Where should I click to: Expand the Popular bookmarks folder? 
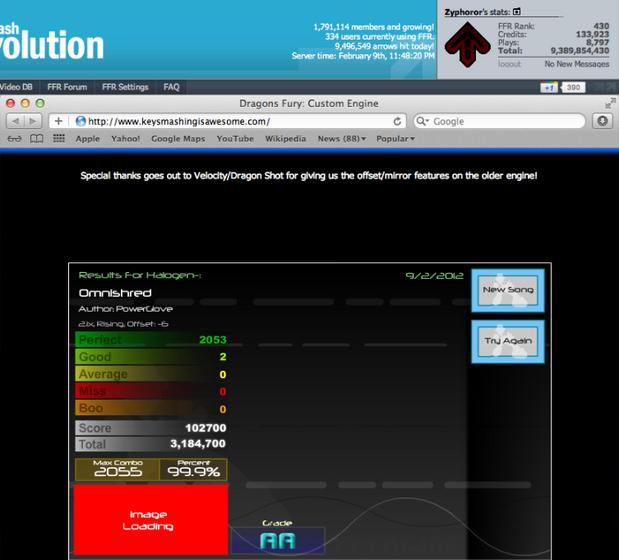point(395,139)
